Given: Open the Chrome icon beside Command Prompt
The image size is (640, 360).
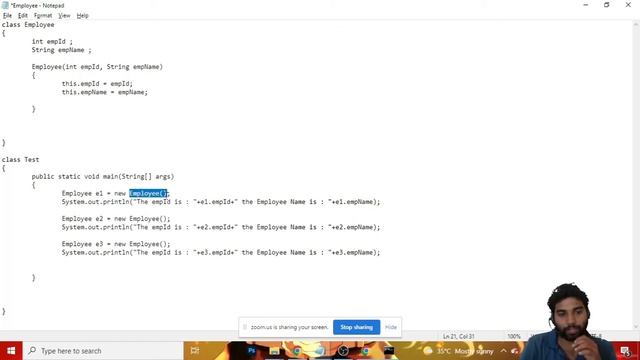Looking at the screenshot, I should click(x=366, y=351).
